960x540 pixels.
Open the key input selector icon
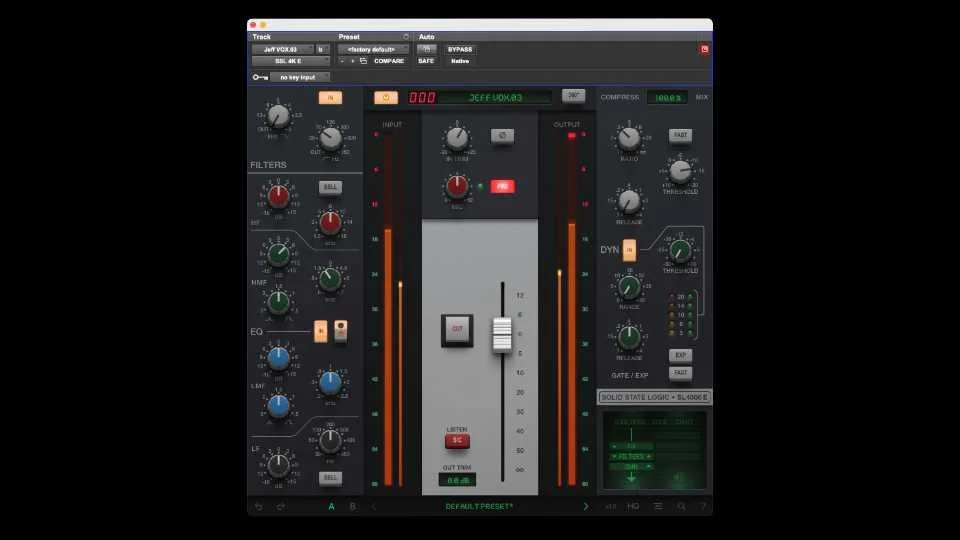(260, 77)
